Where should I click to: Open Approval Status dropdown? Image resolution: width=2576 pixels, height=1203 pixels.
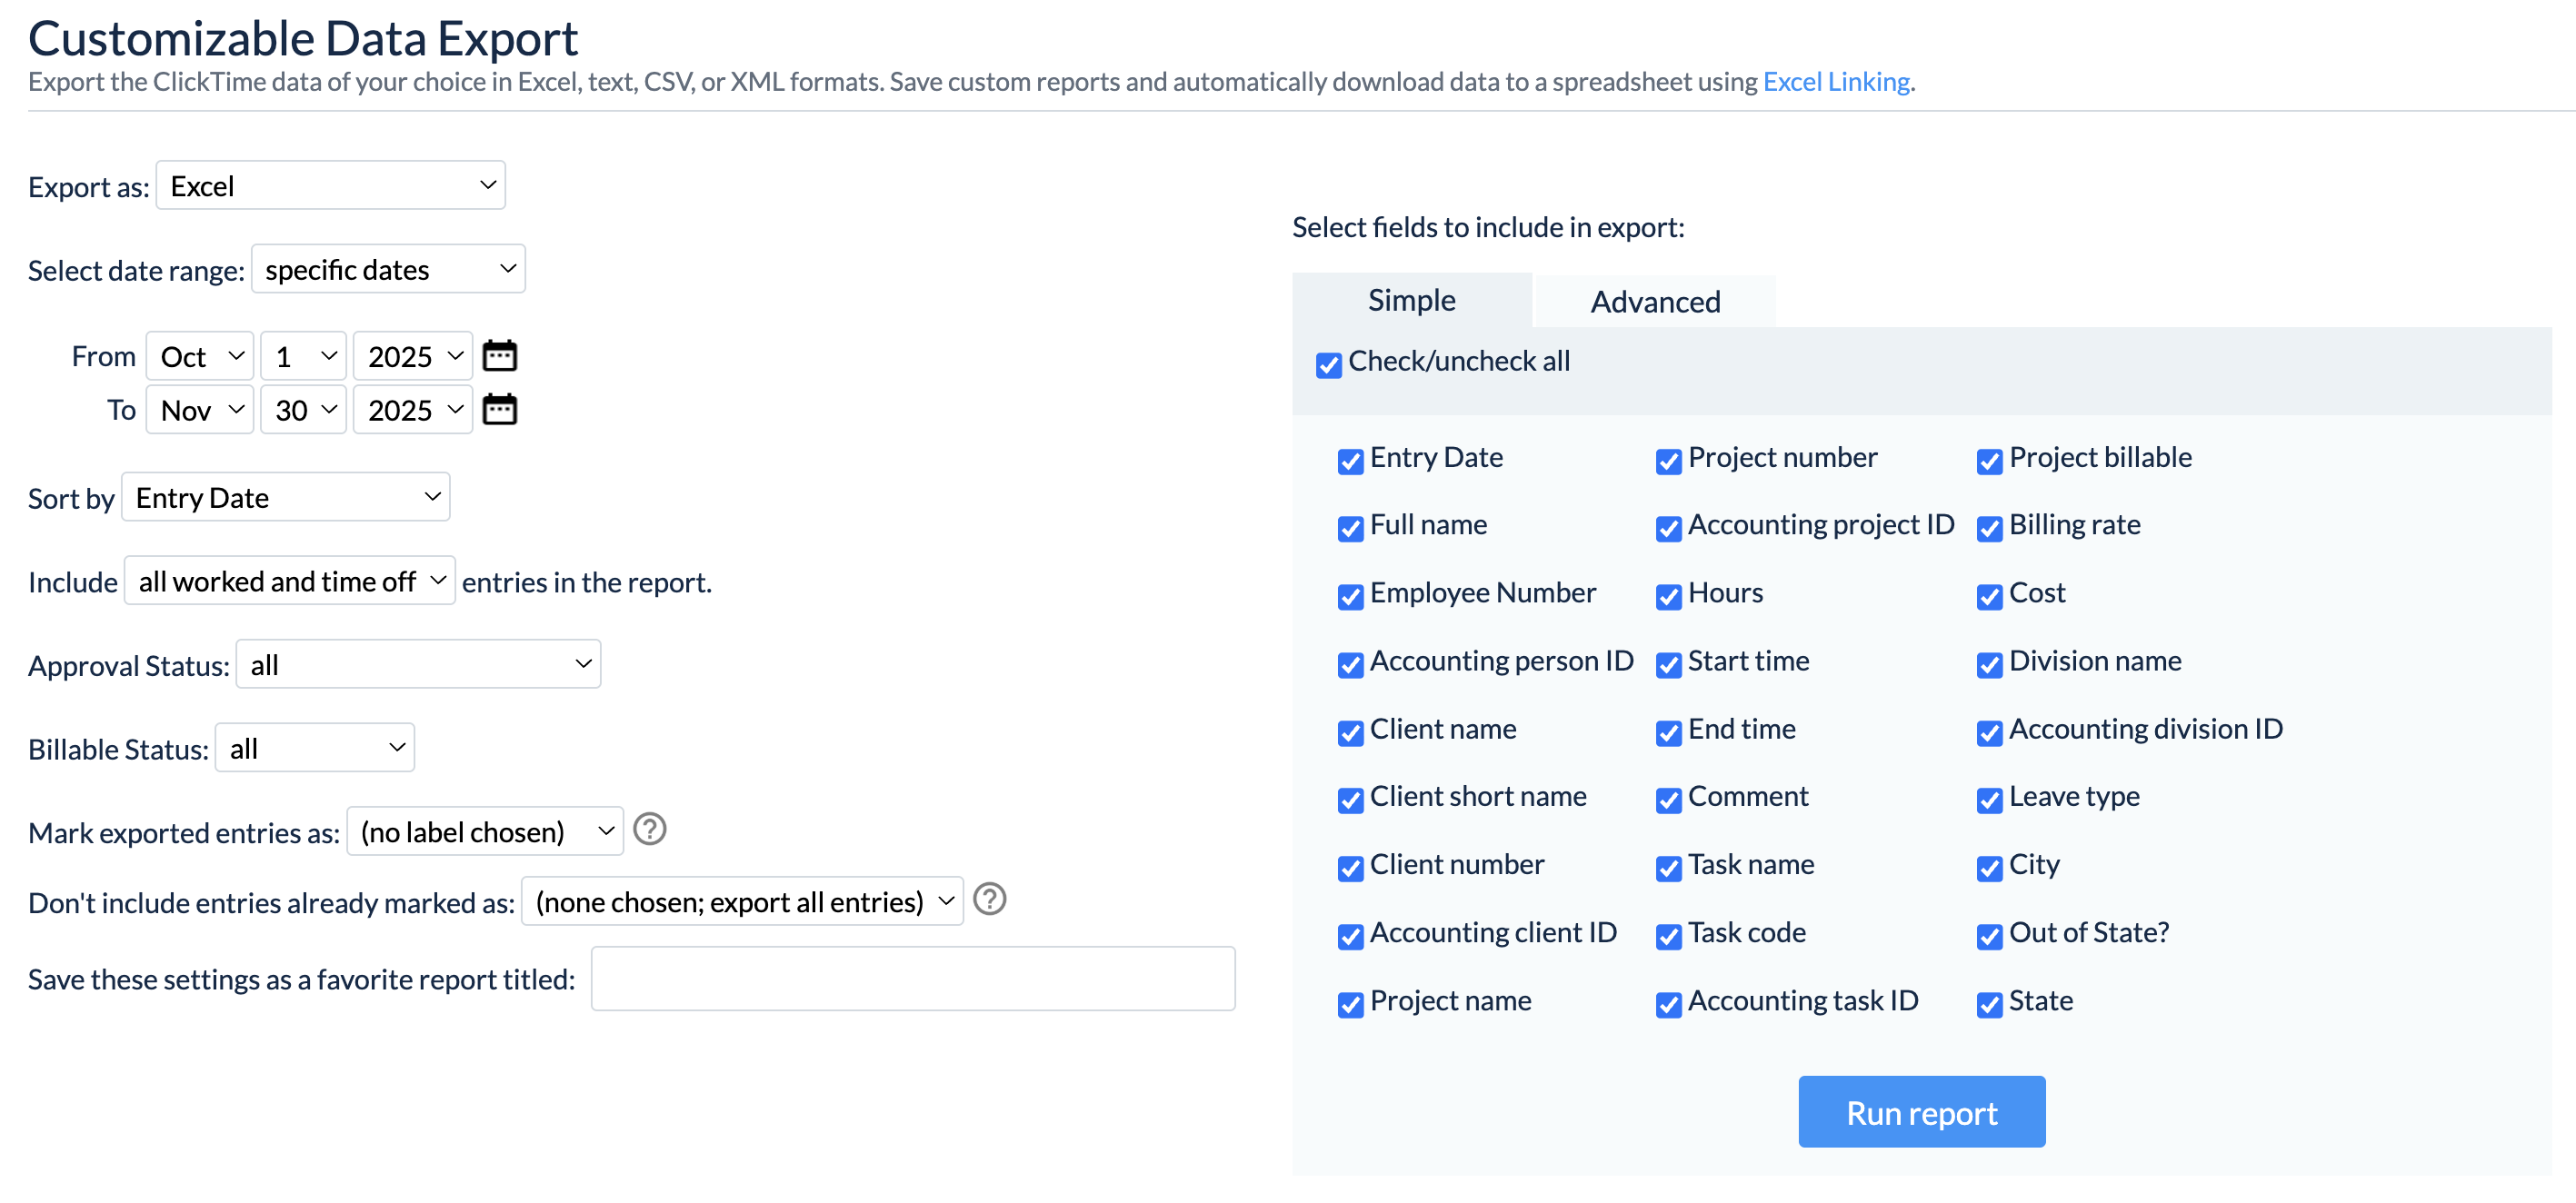pos(418,665)
